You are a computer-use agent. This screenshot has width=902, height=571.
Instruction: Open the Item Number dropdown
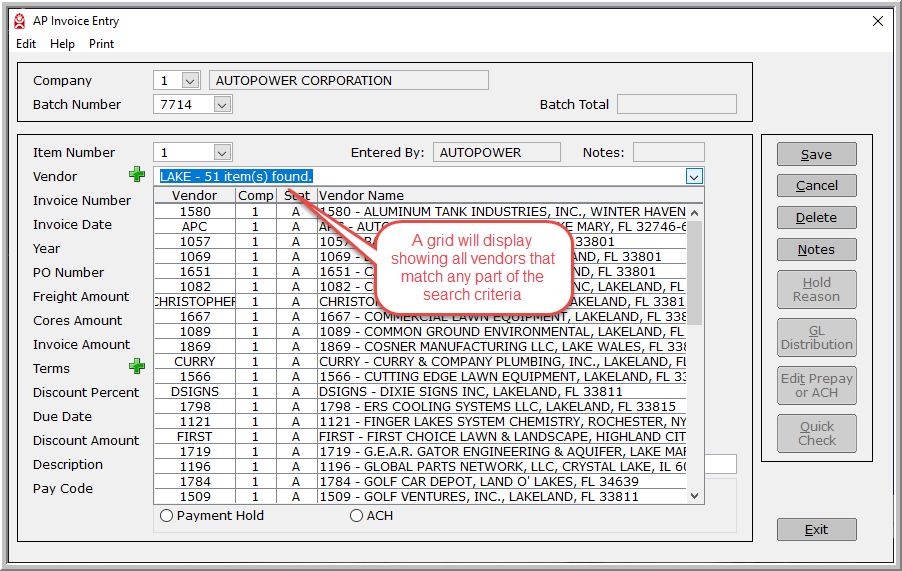click(222, 153)
